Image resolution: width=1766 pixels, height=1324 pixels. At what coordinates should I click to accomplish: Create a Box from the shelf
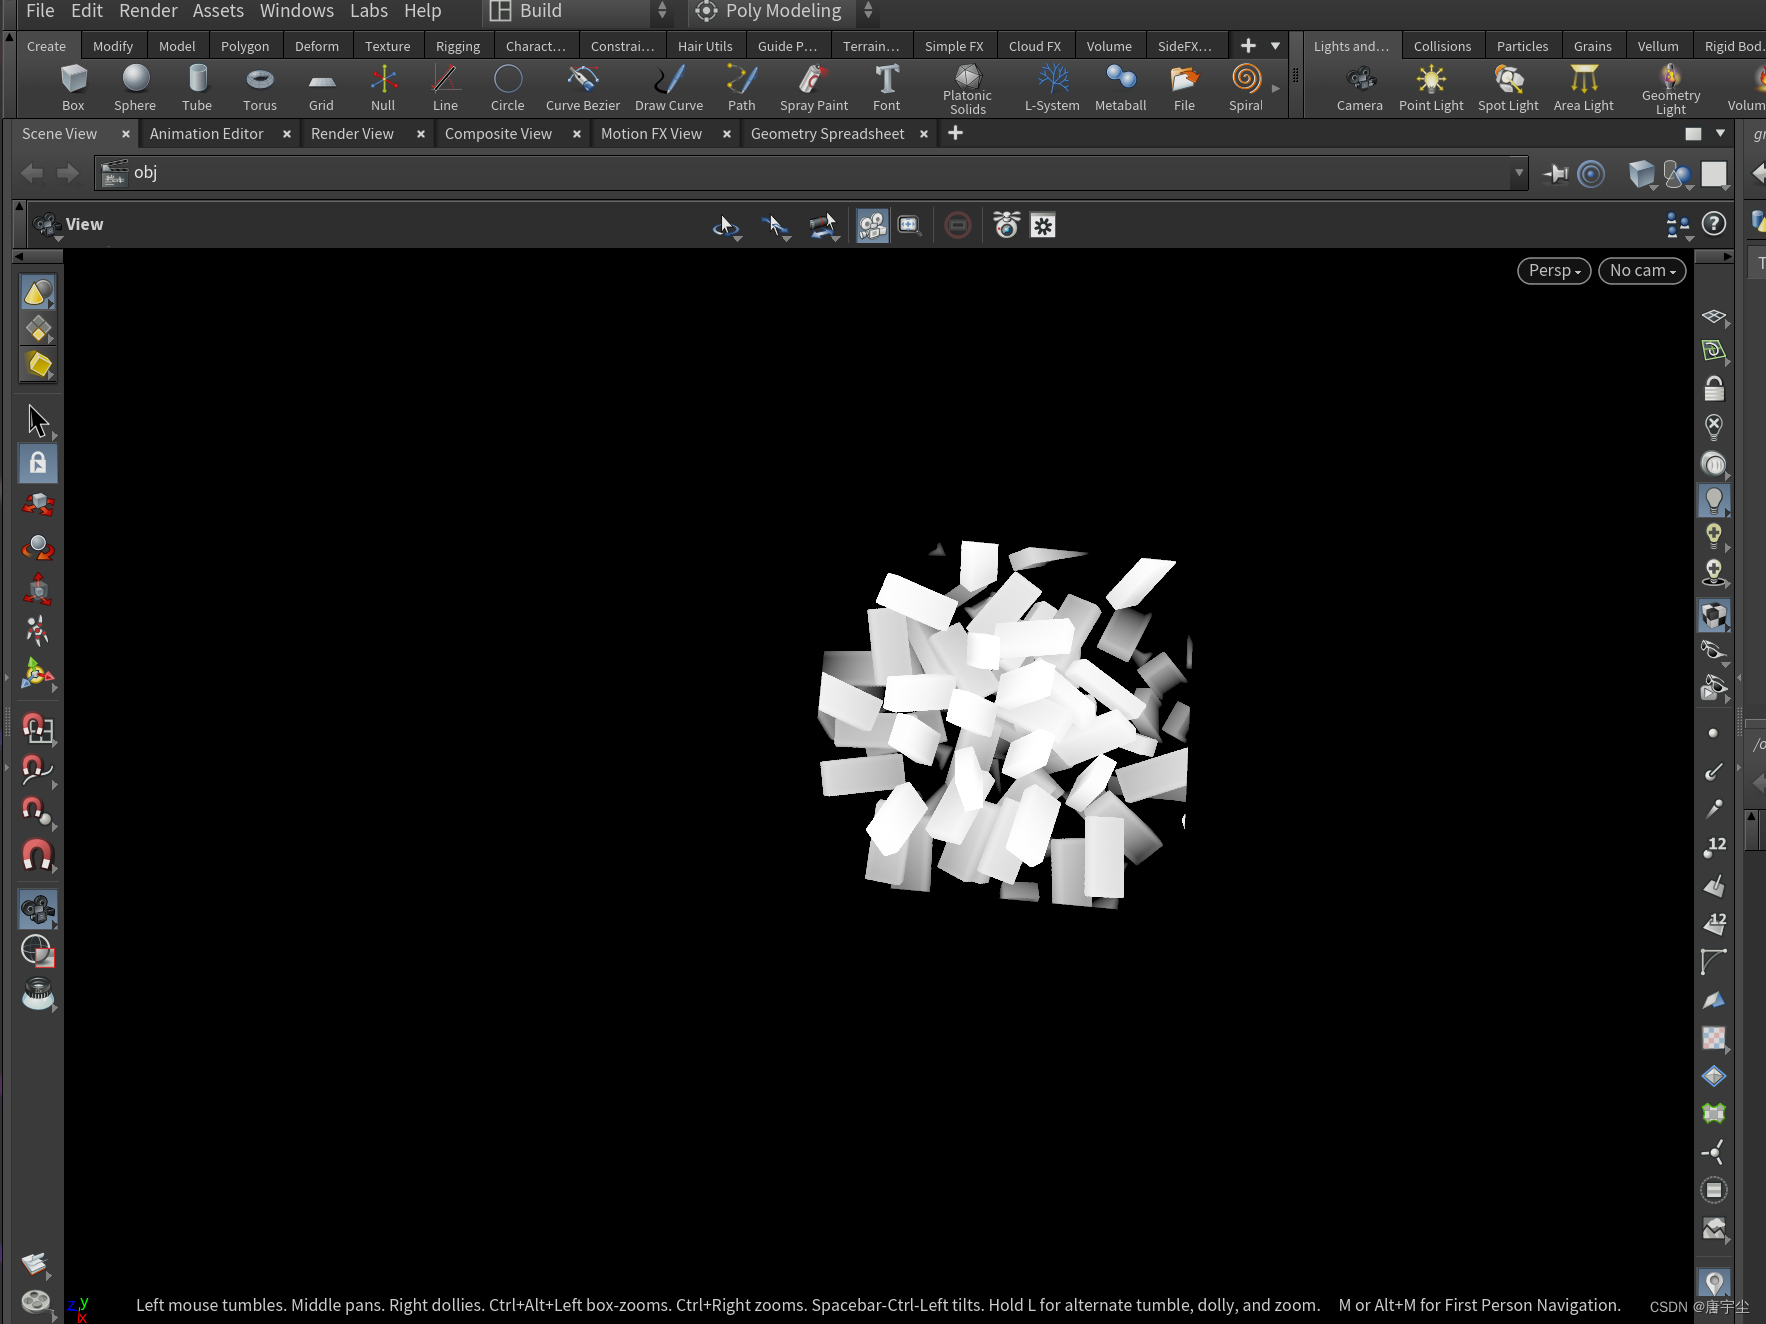click(x=73, y=88)
